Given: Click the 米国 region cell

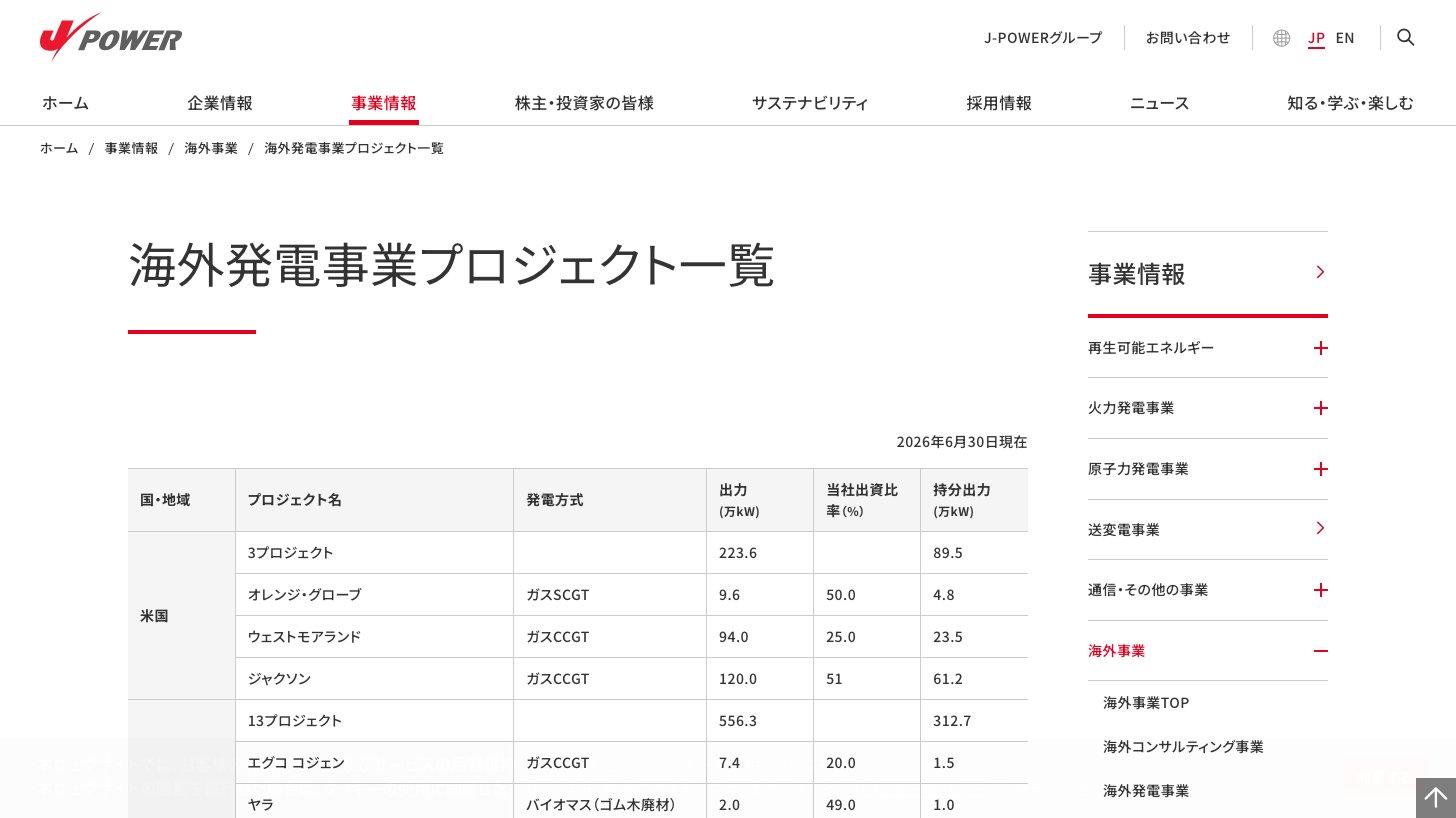Looking at the screenshot, I should pyautogui.click(x=182, y=616).
